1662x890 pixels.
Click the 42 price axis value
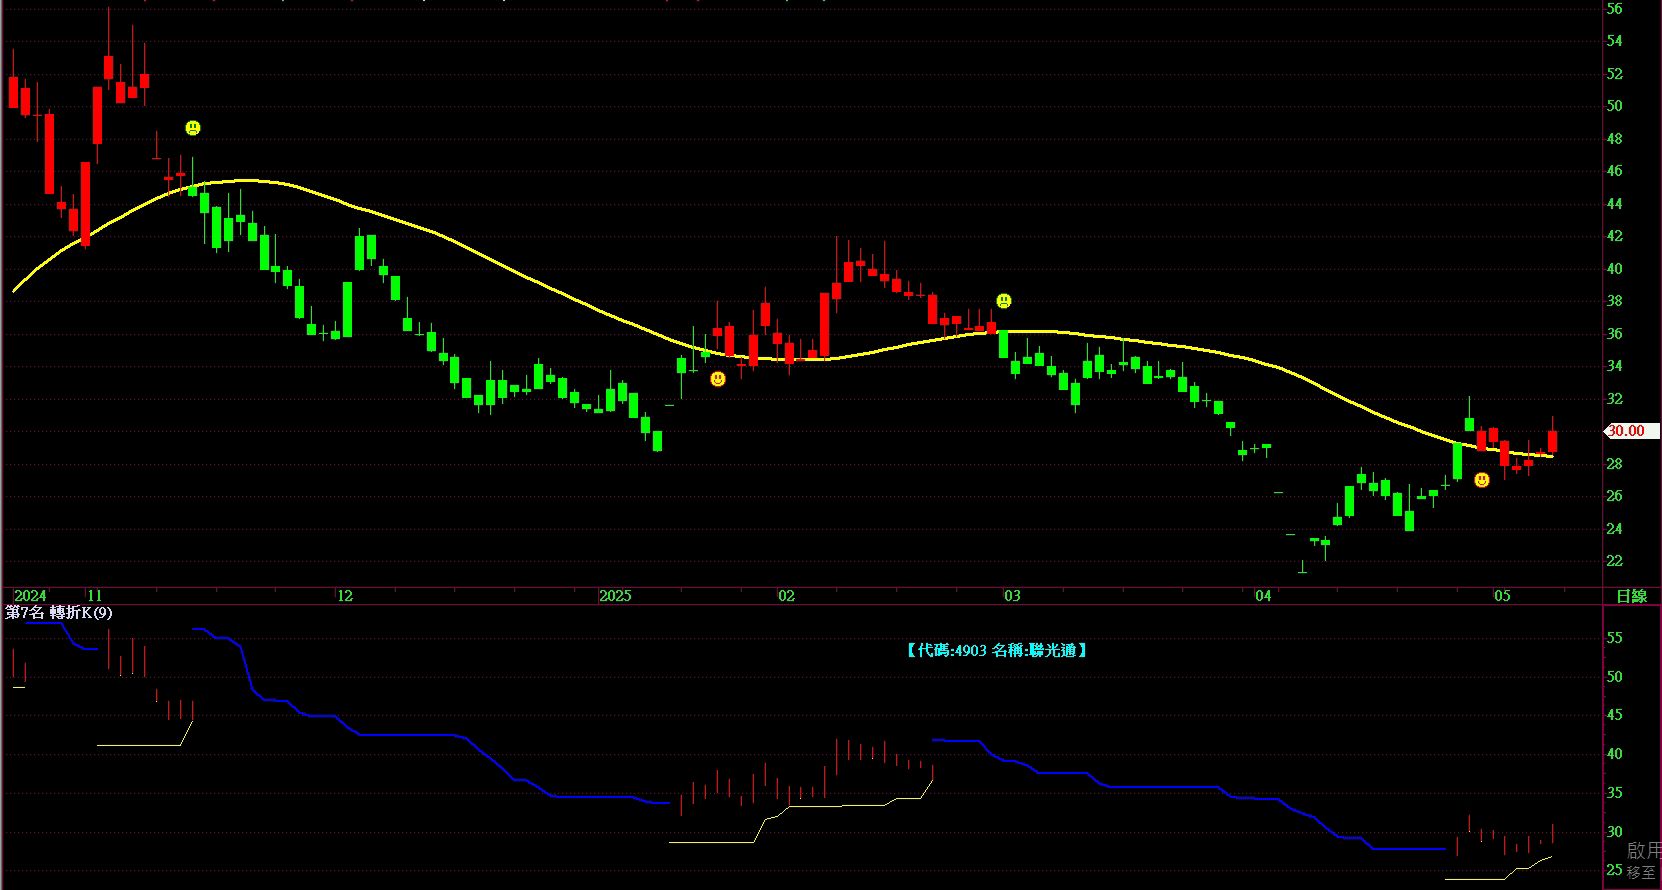click(1614, 236)
